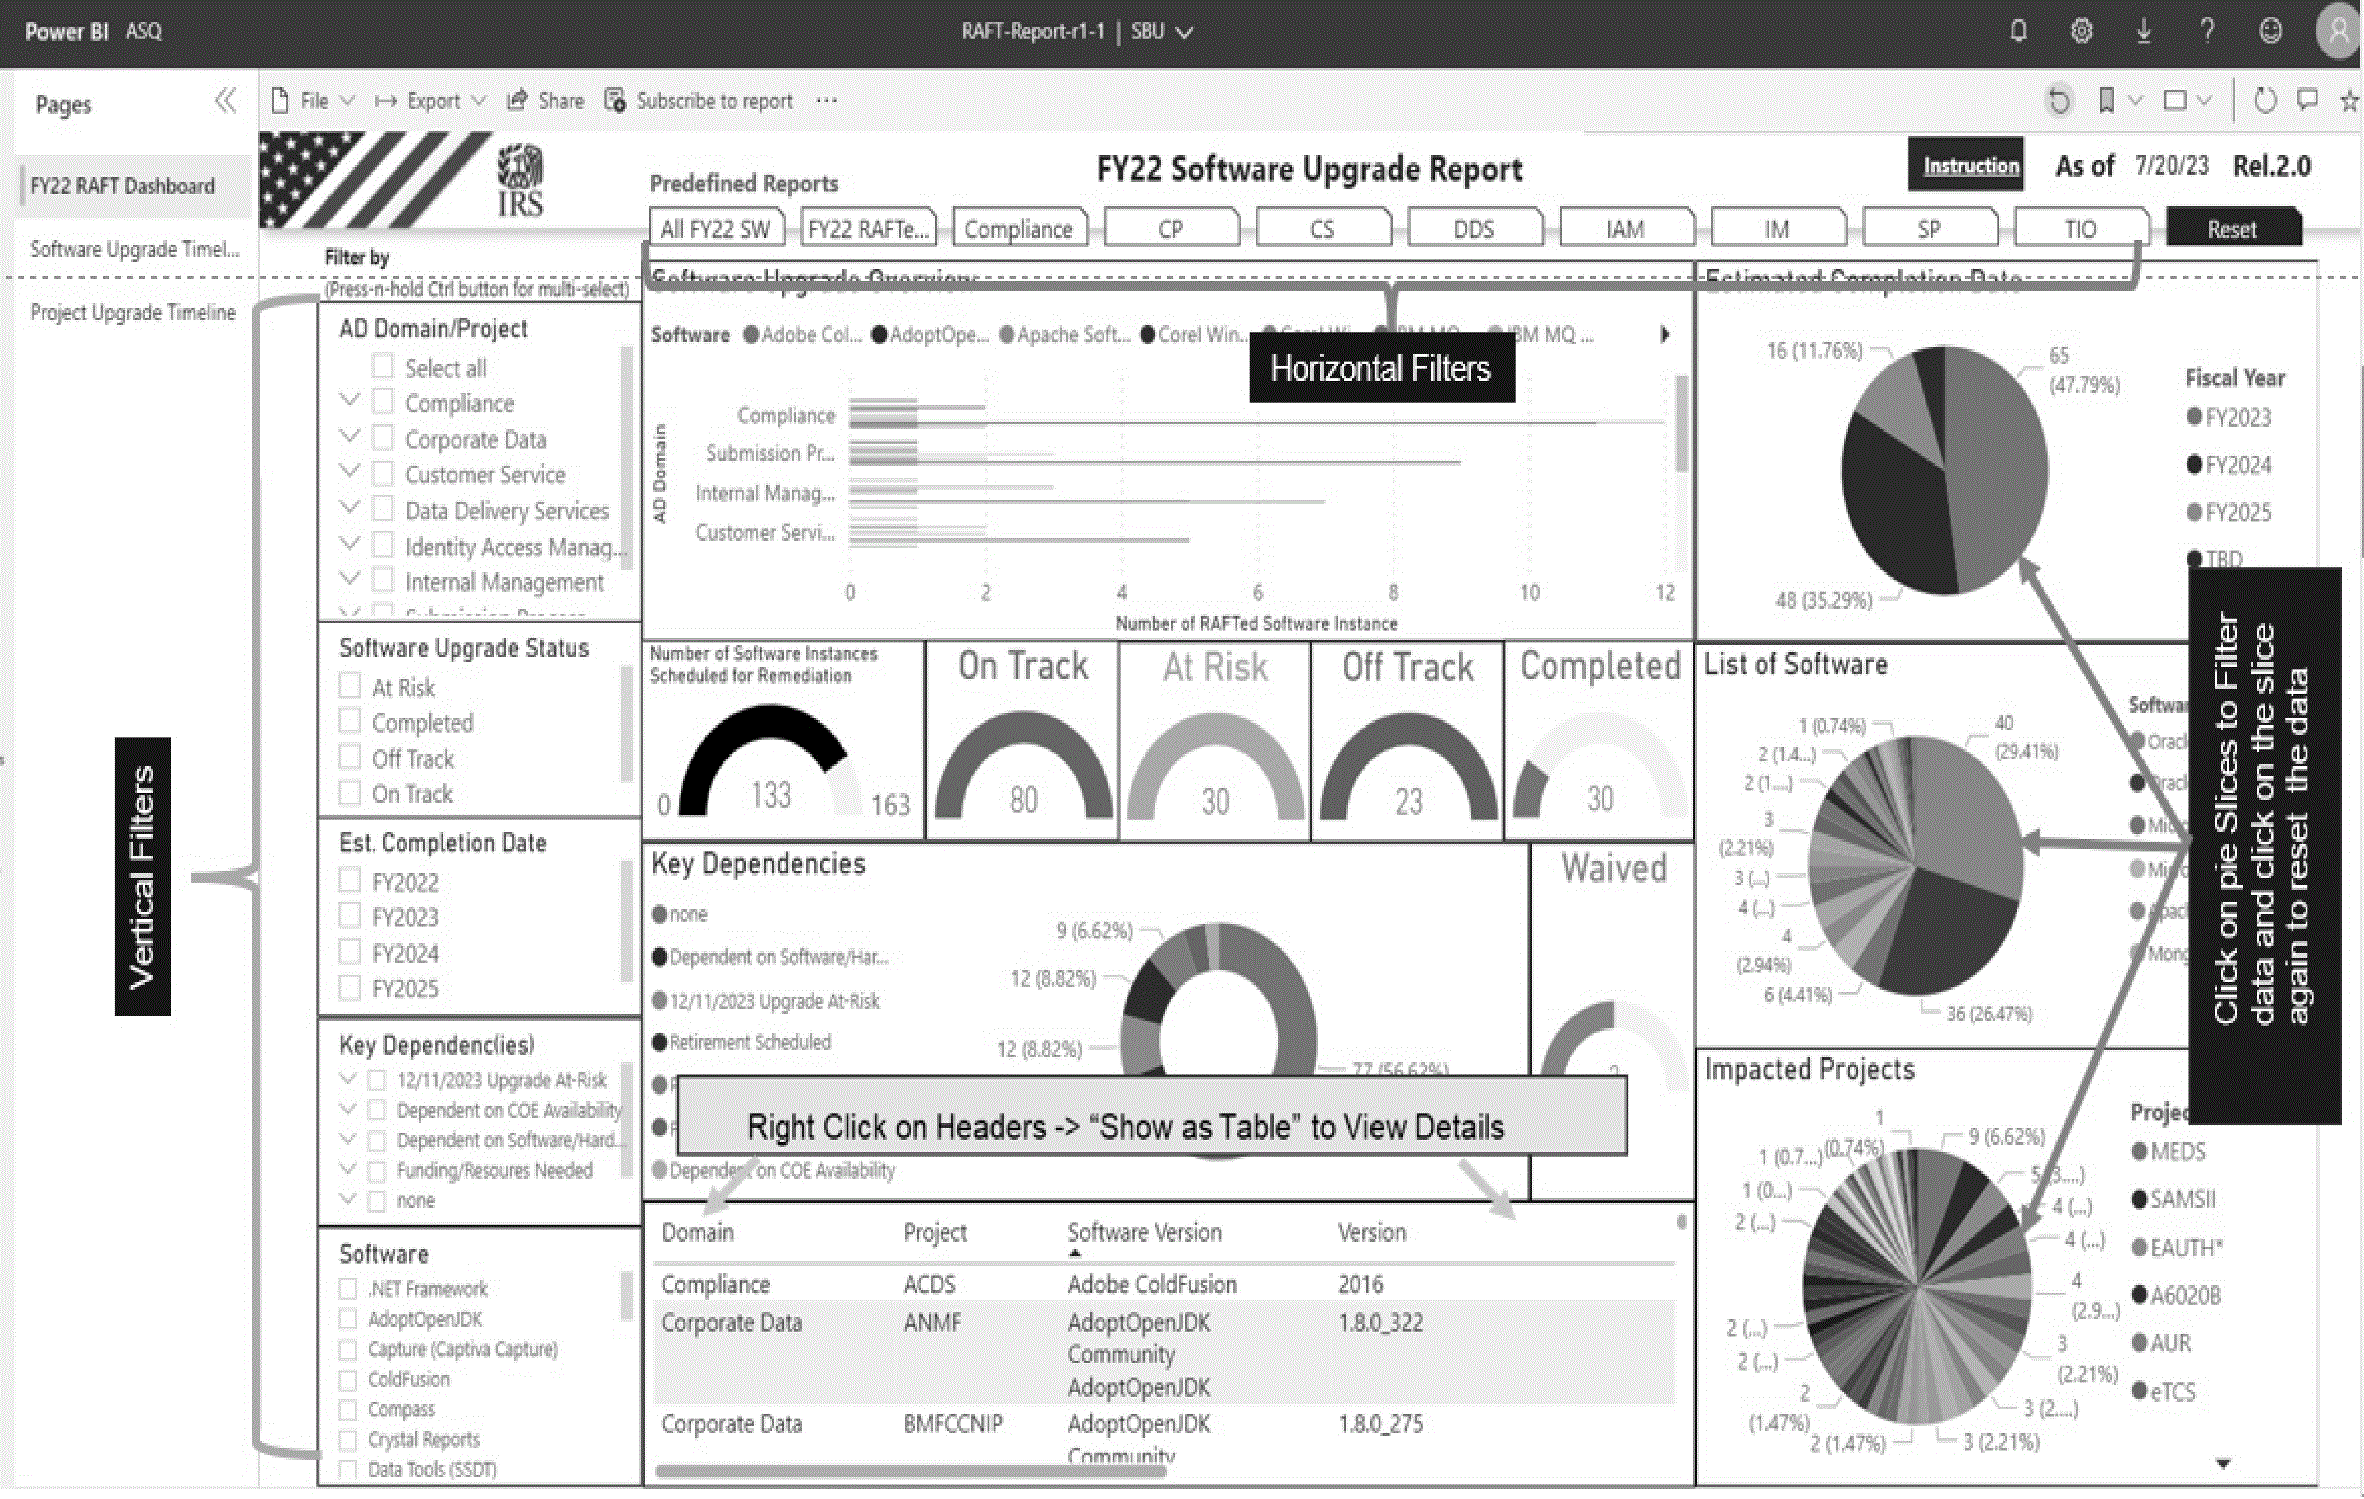The image size is (2364, 1499).
Task: Click the refresh visuals icon
Action: tap(2265, 101)
